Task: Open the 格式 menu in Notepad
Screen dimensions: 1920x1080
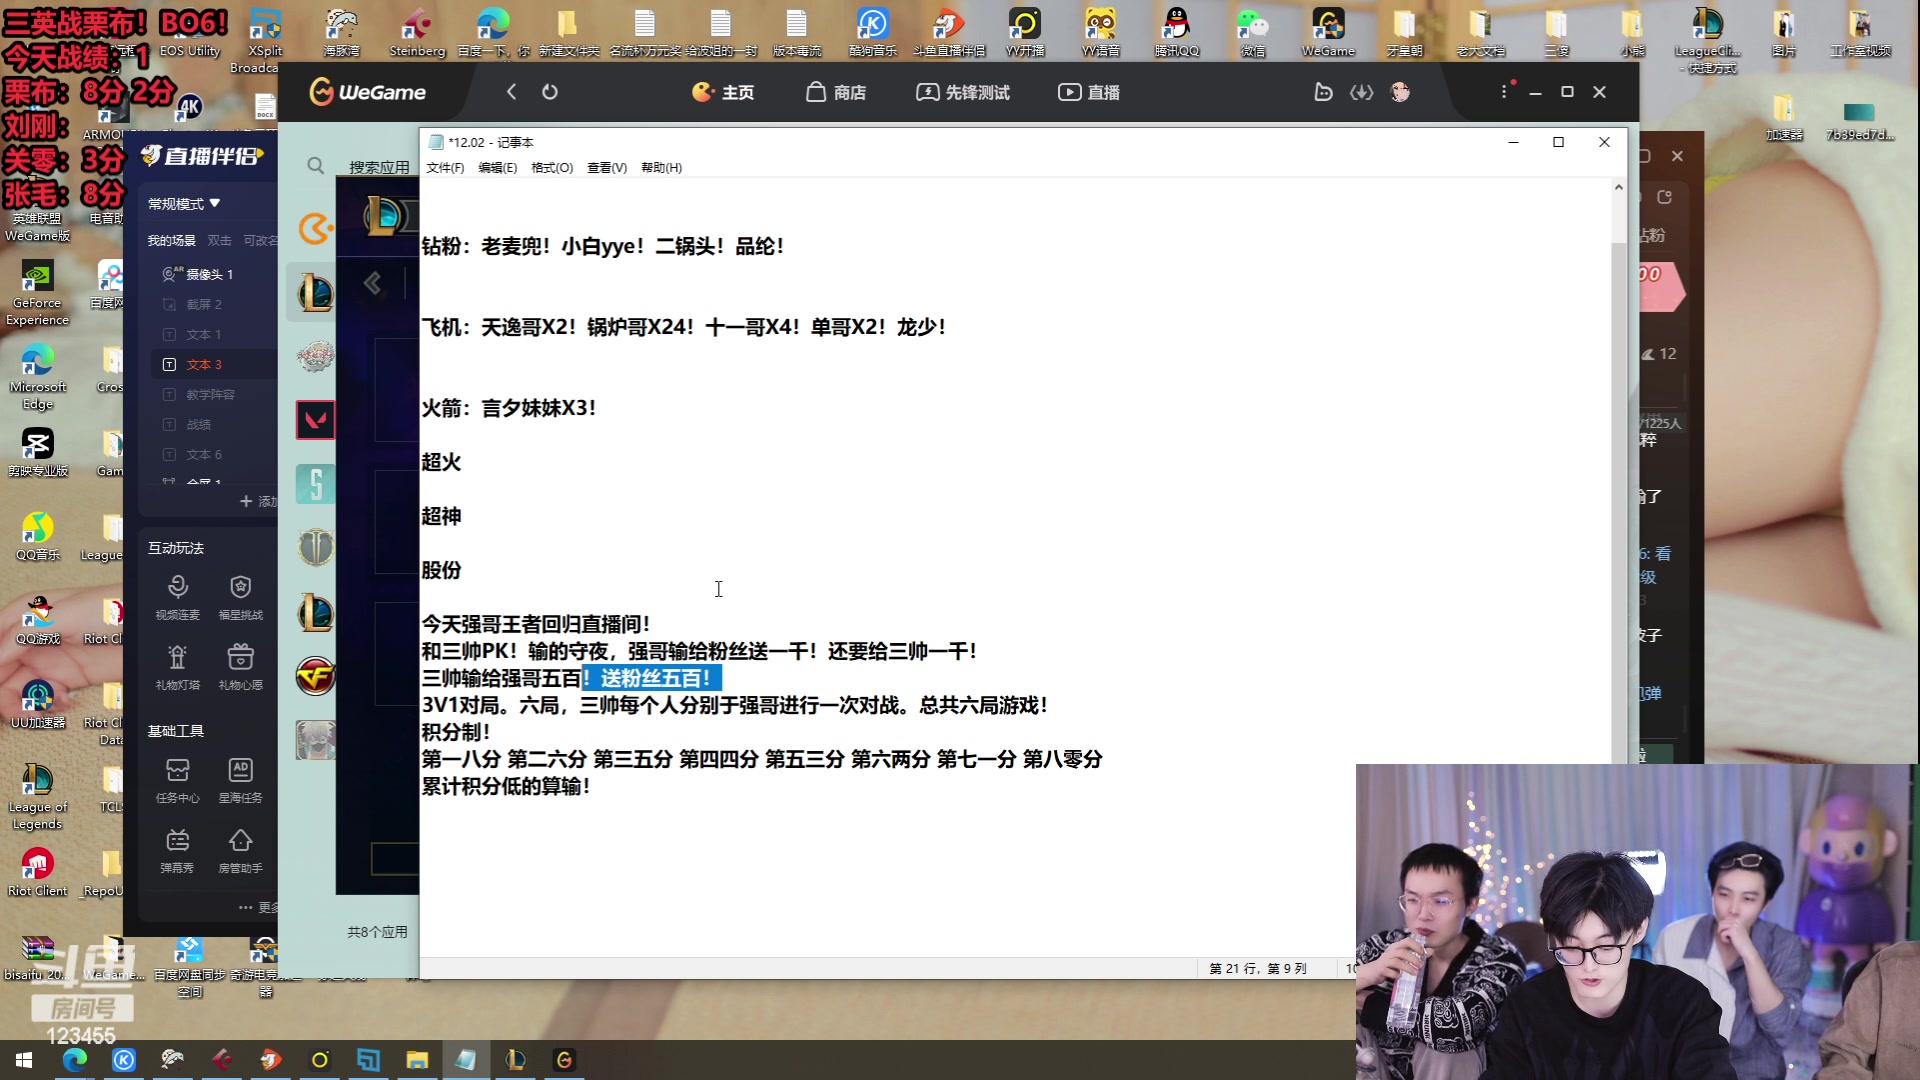Action: click(x=552, y=167)
